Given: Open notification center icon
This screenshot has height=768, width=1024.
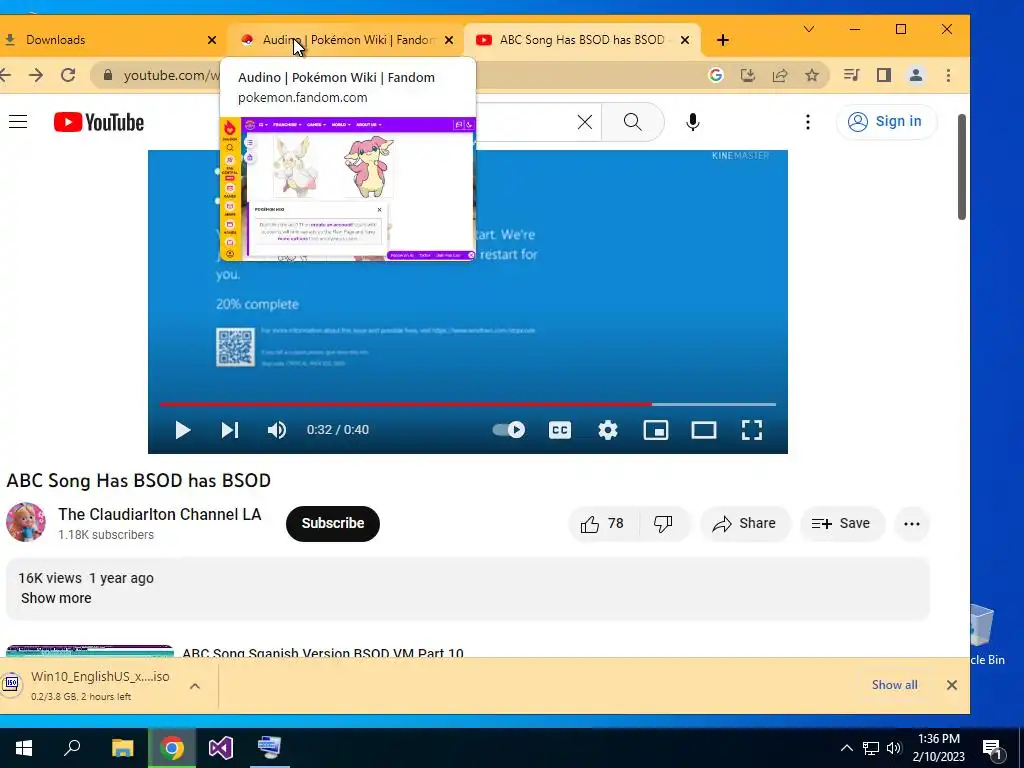Looking at the screenshot, I should (993, 748).
